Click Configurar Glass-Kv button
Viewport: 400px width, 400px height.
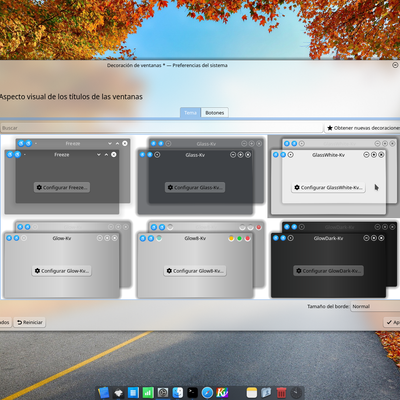tap(195, 187)
